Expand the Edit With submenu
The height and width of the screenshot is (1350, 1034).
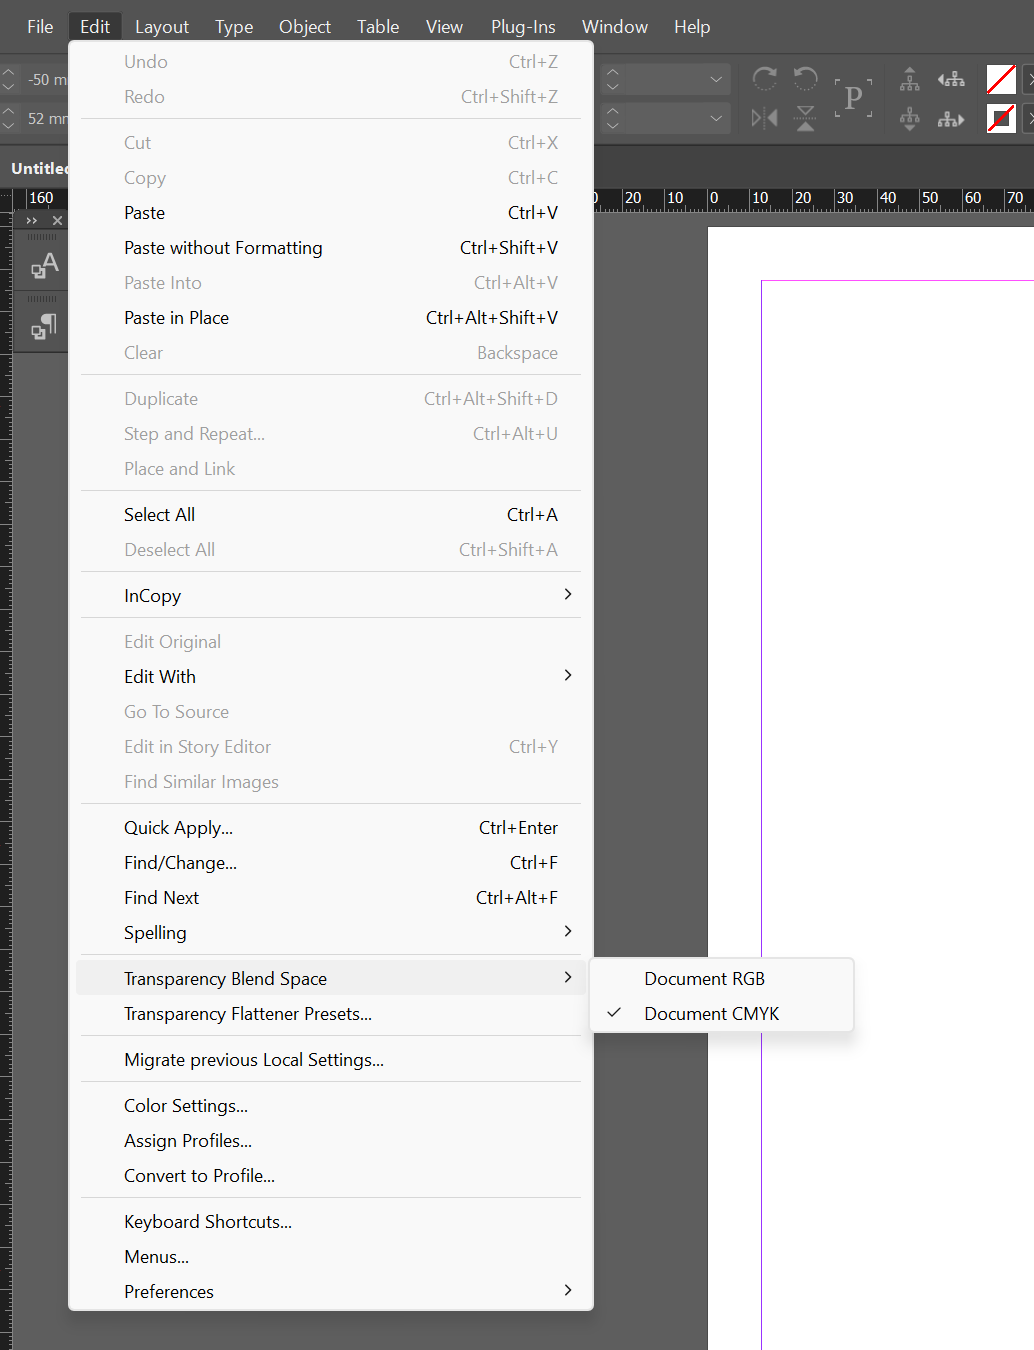568,676
